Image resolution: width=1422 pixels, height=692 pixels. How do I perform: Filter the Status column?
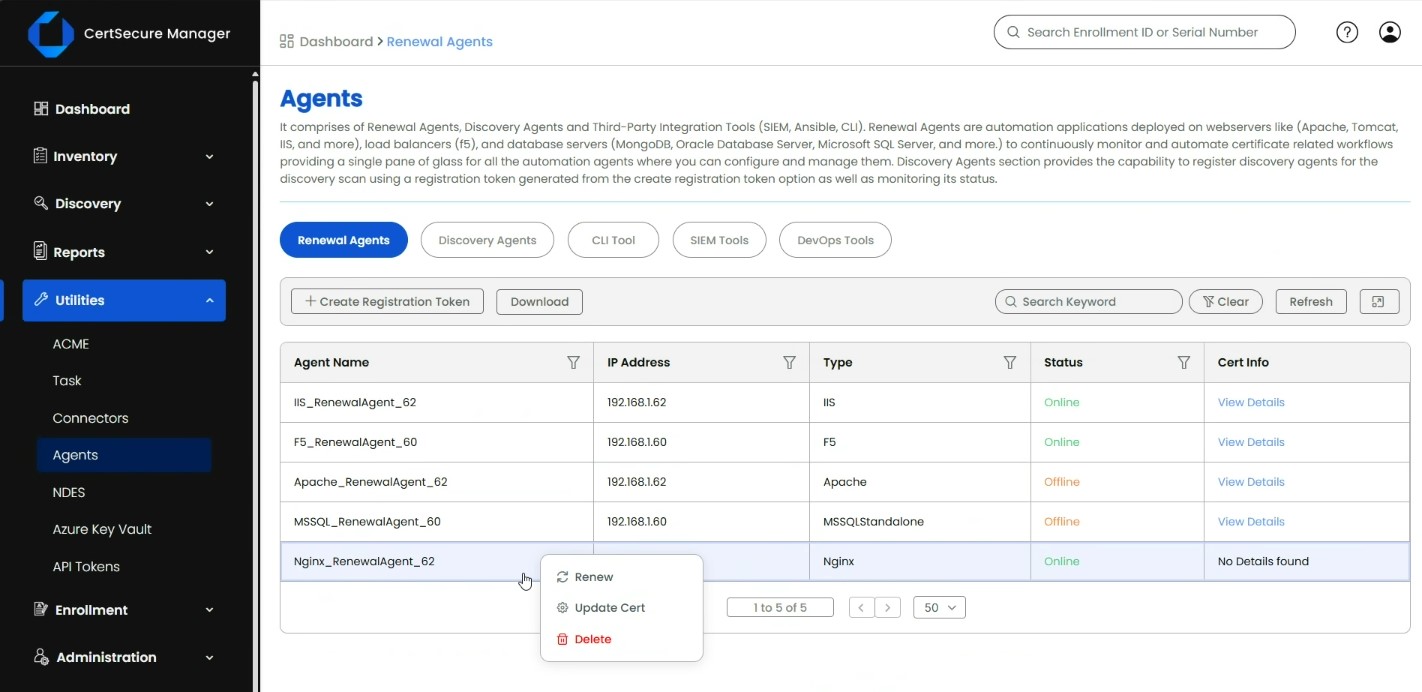click(1184, 362)
